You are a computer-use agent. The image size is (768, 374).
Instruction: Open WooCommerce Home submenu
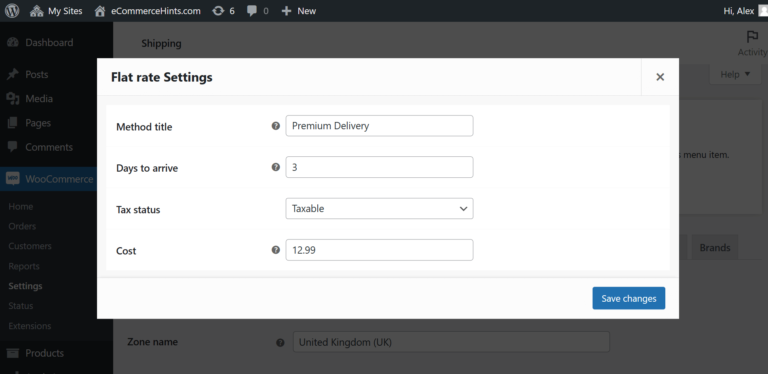tap(21, 207)
